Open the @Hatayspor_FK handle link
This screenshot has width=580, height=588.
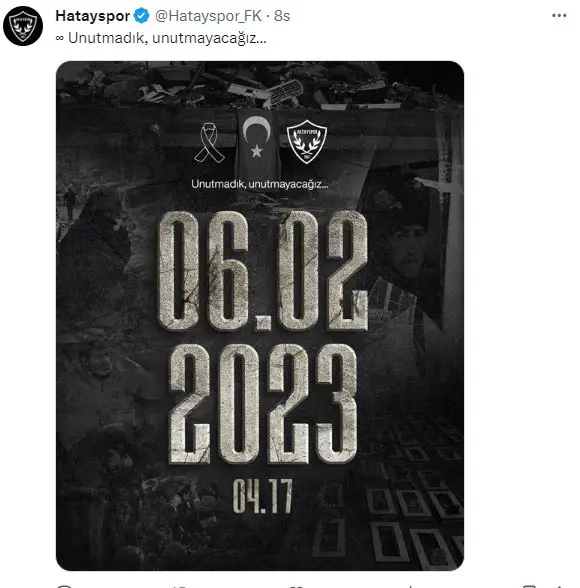click(x=208, y=16)
